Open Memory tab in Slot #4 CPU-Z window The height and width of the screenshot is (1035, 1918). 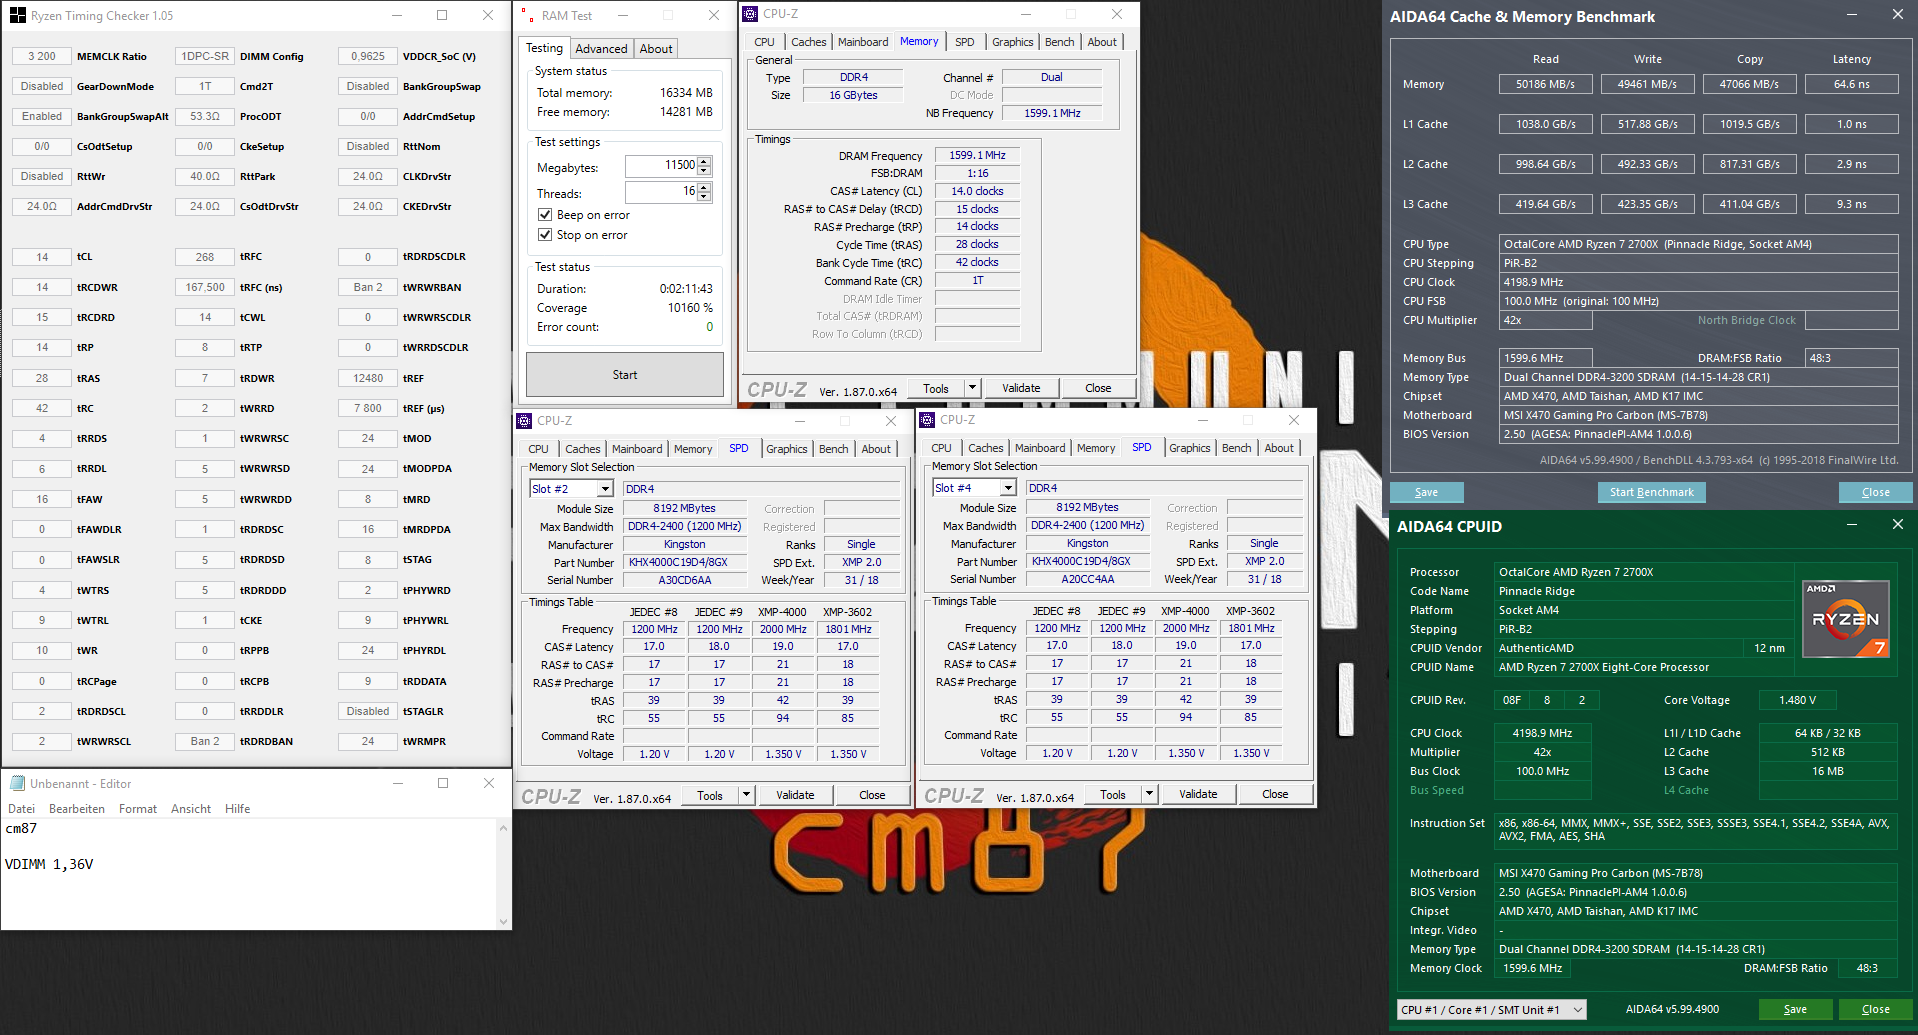tap(1096, 448)
